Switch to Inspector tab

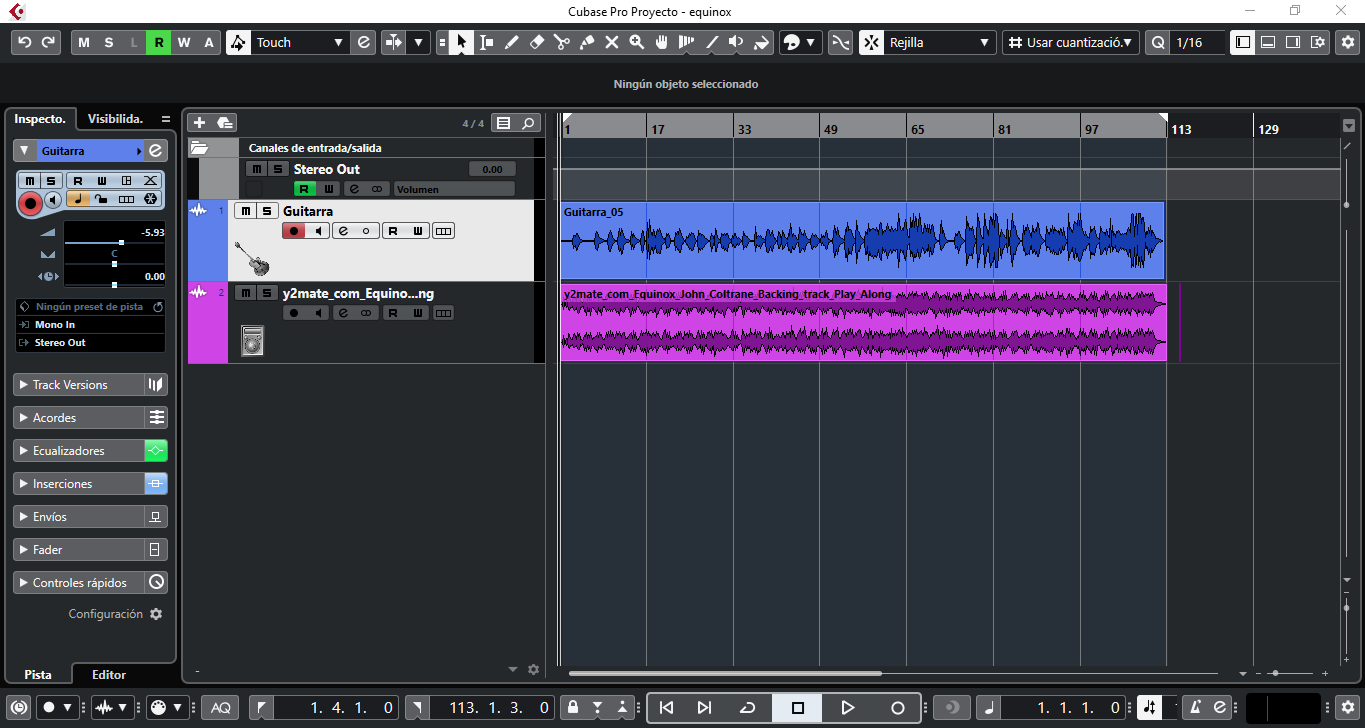(x=40, y=118)
